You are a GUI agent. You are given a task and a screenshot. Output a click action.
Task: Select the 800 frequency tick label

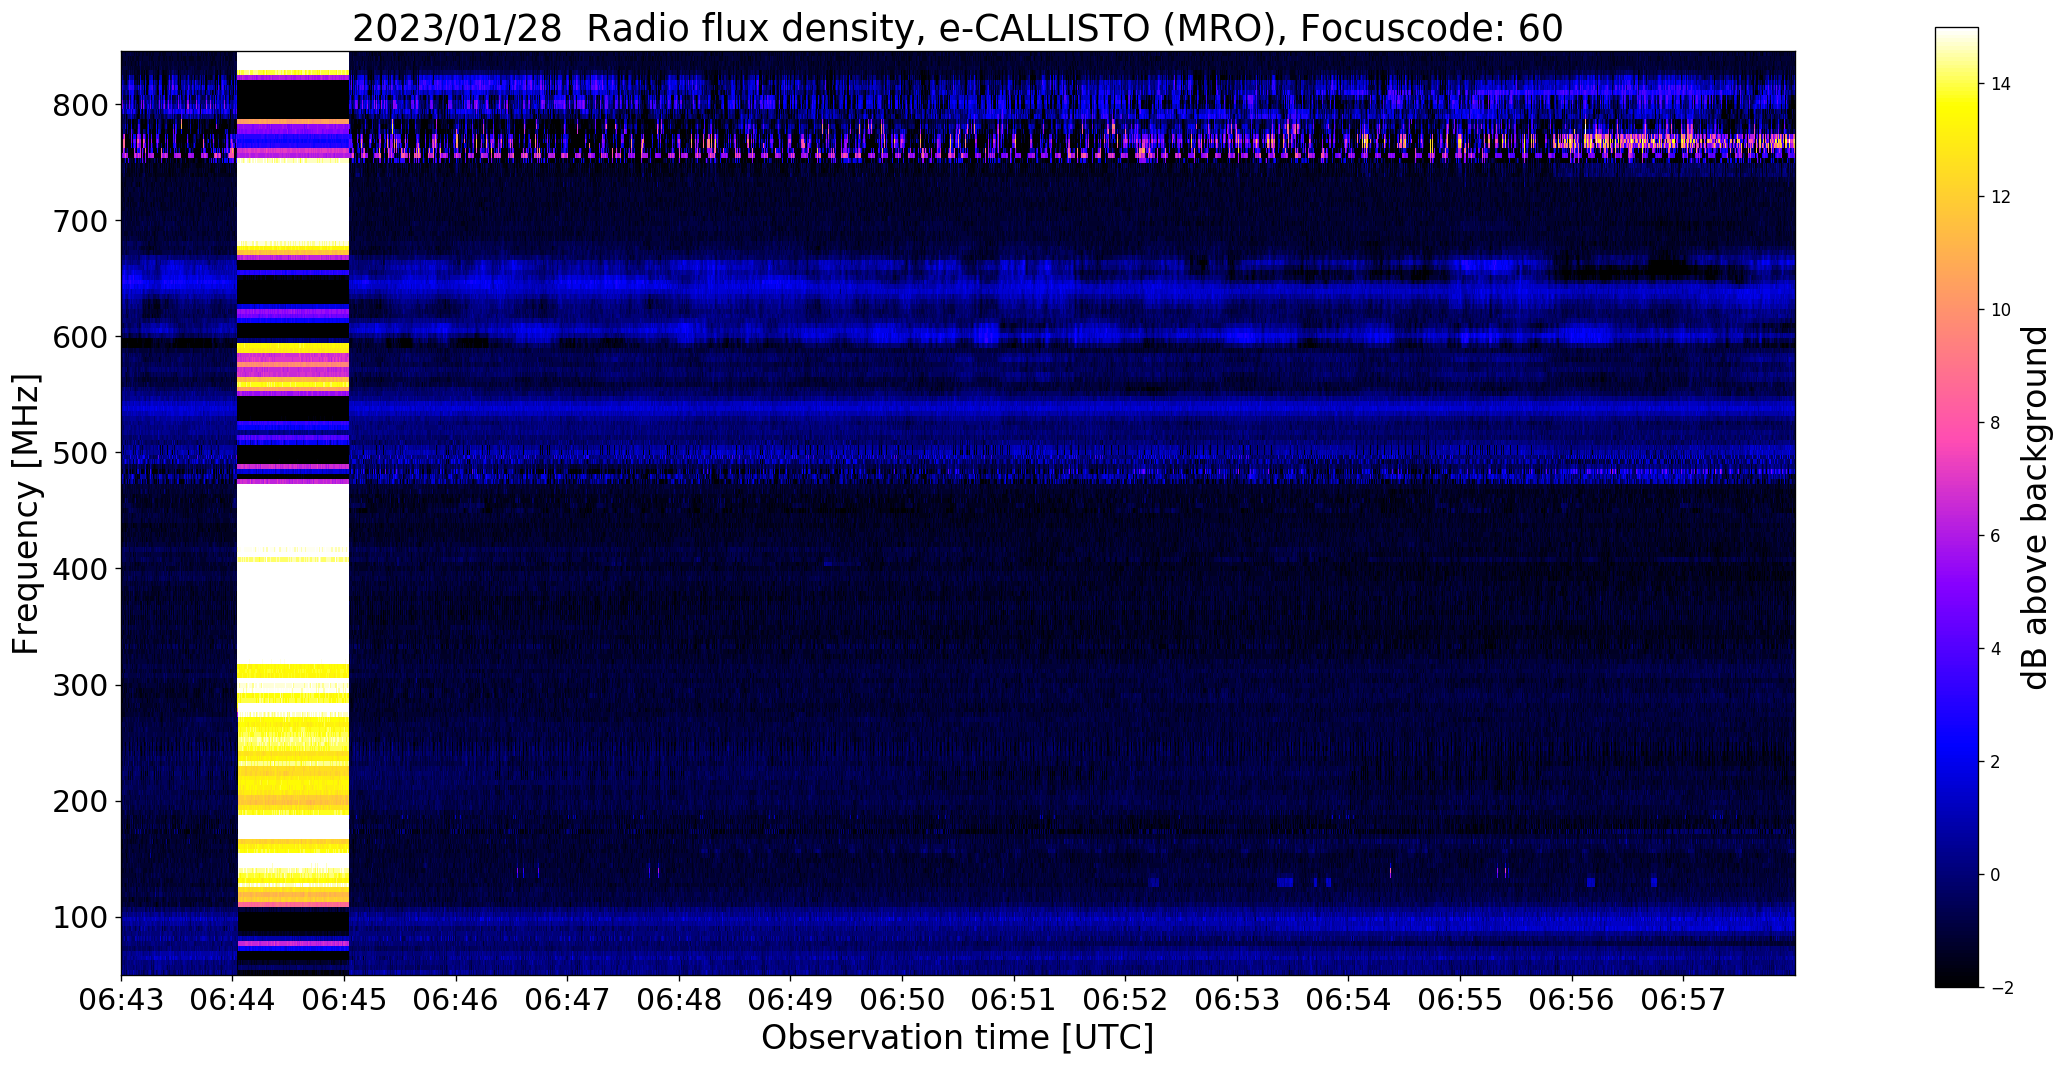tap(82, 105)
